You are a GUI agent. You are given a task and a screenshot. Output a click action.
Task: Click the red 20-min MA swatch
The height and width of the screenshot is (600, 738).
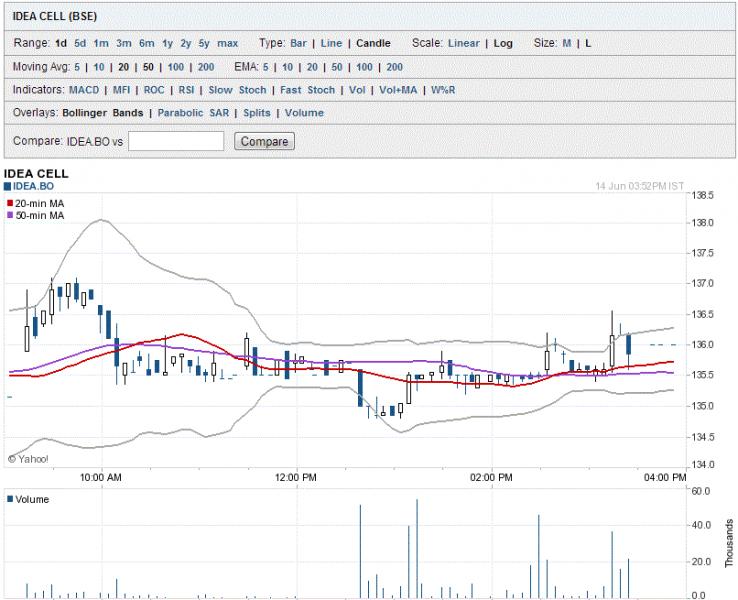point(10,203)
